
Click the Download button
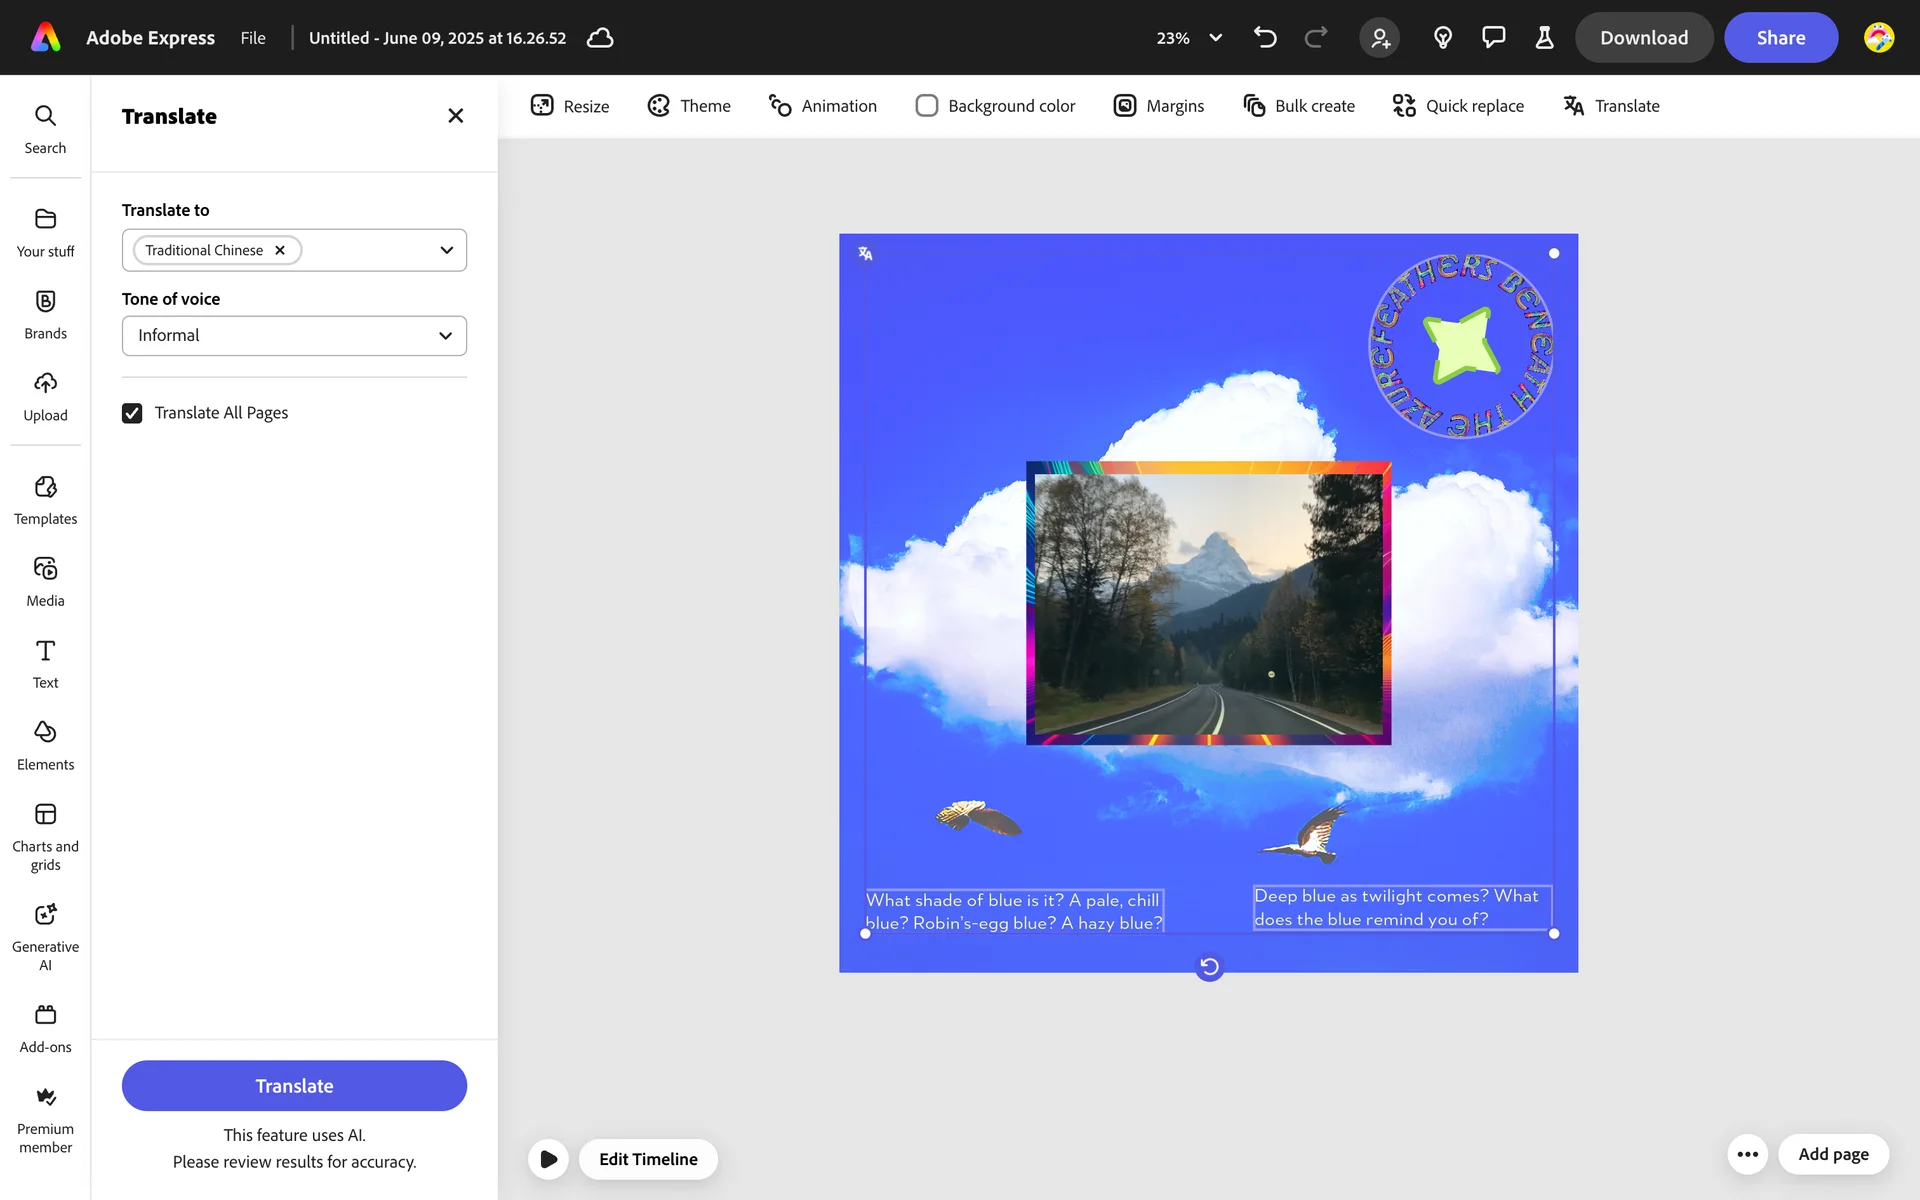(x=1643, y=38)
